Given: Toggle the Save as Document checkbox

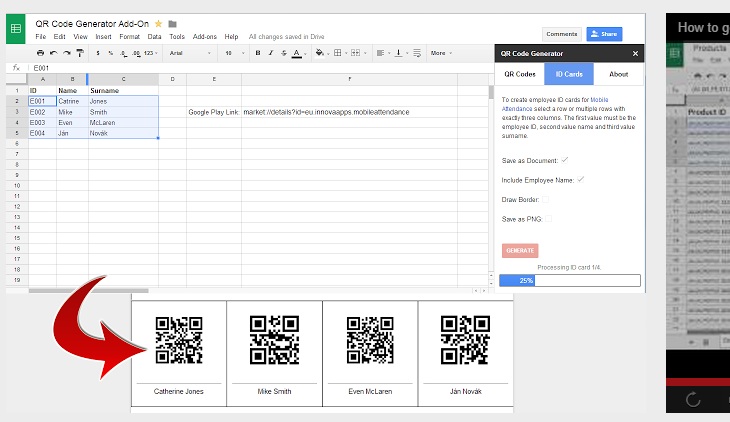Looking at the screenshot, I should coord(565,160).
